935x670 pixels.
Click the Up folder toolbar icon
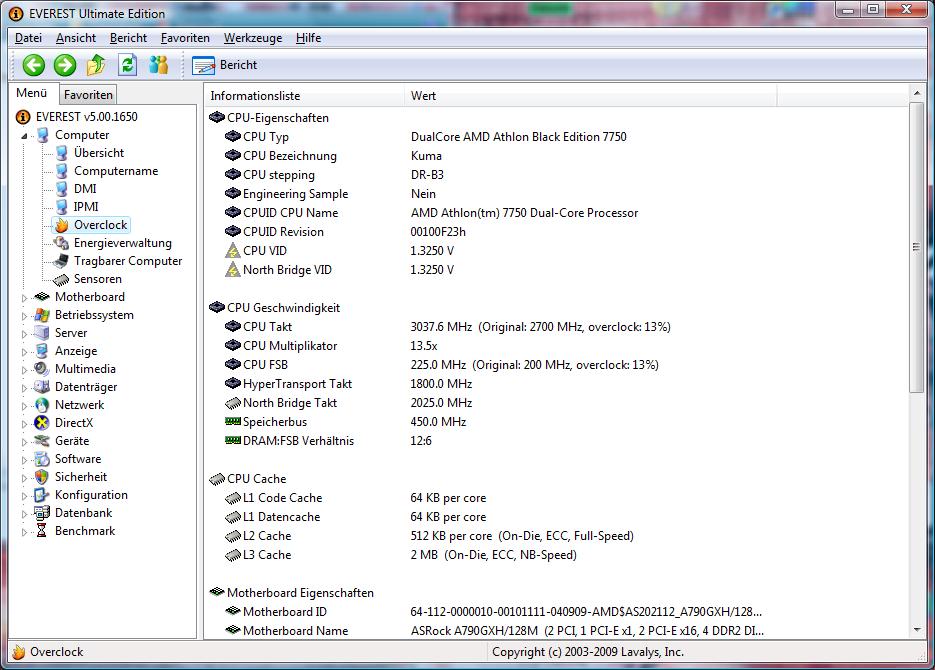[x=96, y=65]
